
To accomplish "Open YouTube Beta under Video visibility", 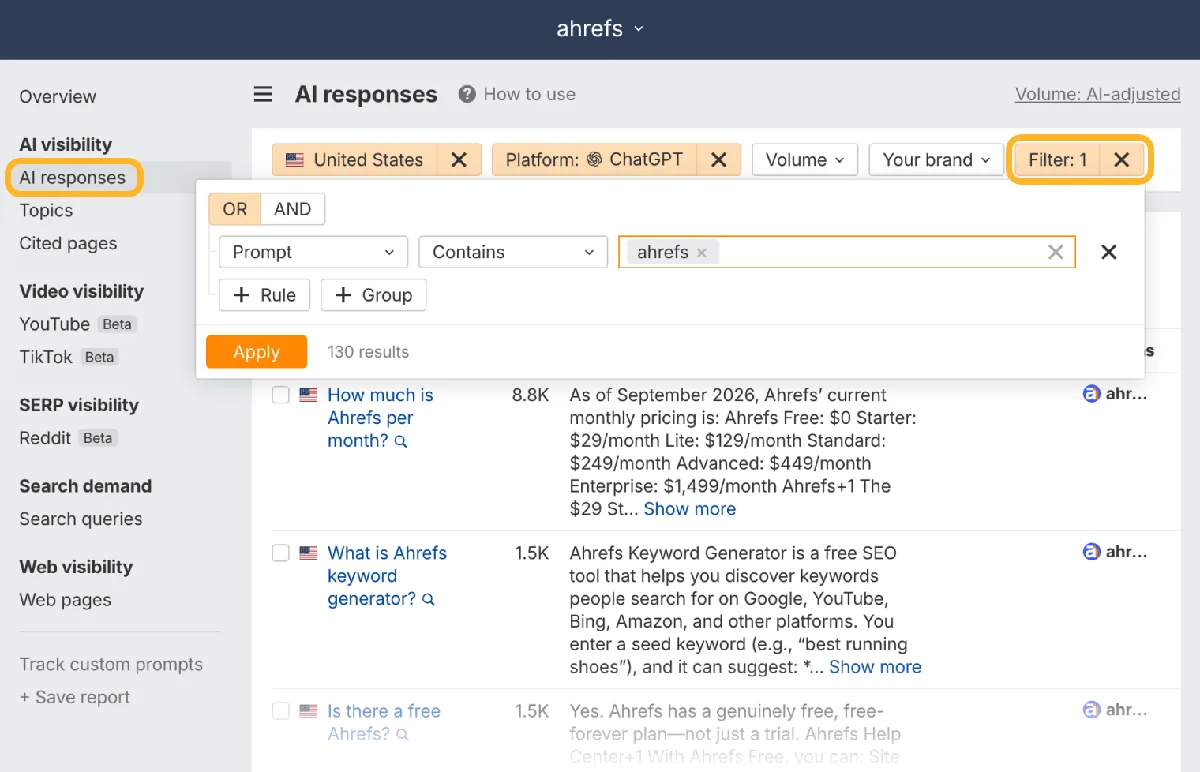I will 77,324.
